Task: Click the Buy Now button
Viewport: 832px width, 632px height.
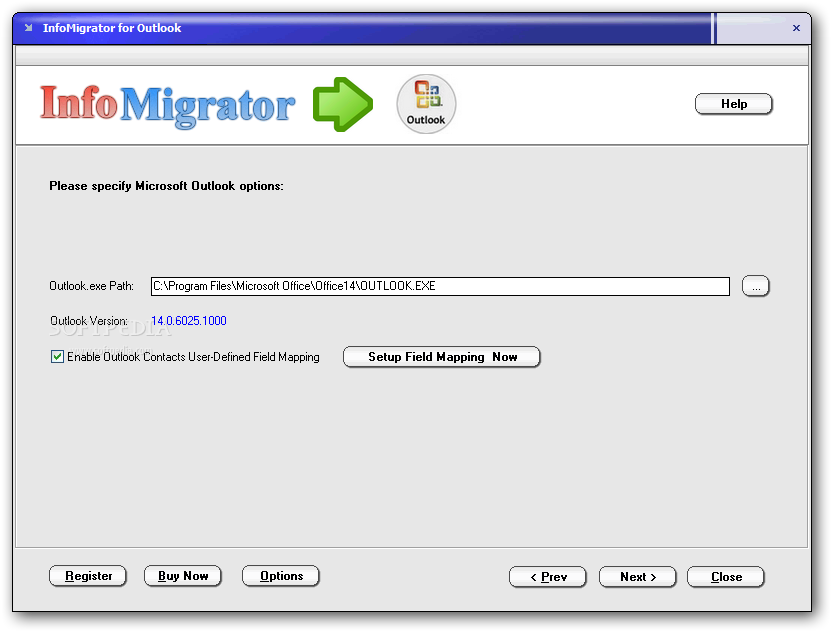Action: pyautogui.click(x=183, y=576)
